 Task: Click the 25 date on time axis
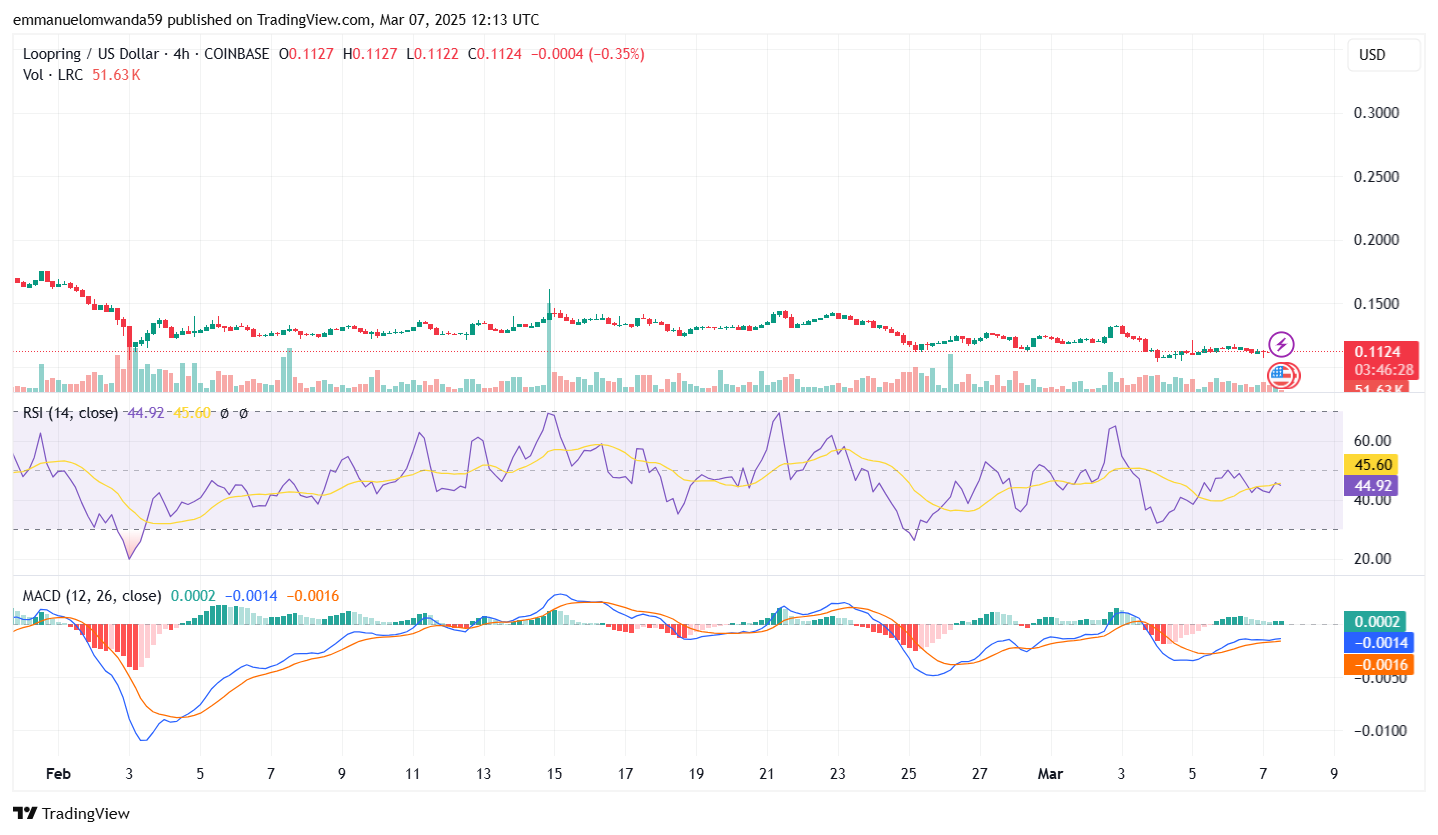point(909,774)
